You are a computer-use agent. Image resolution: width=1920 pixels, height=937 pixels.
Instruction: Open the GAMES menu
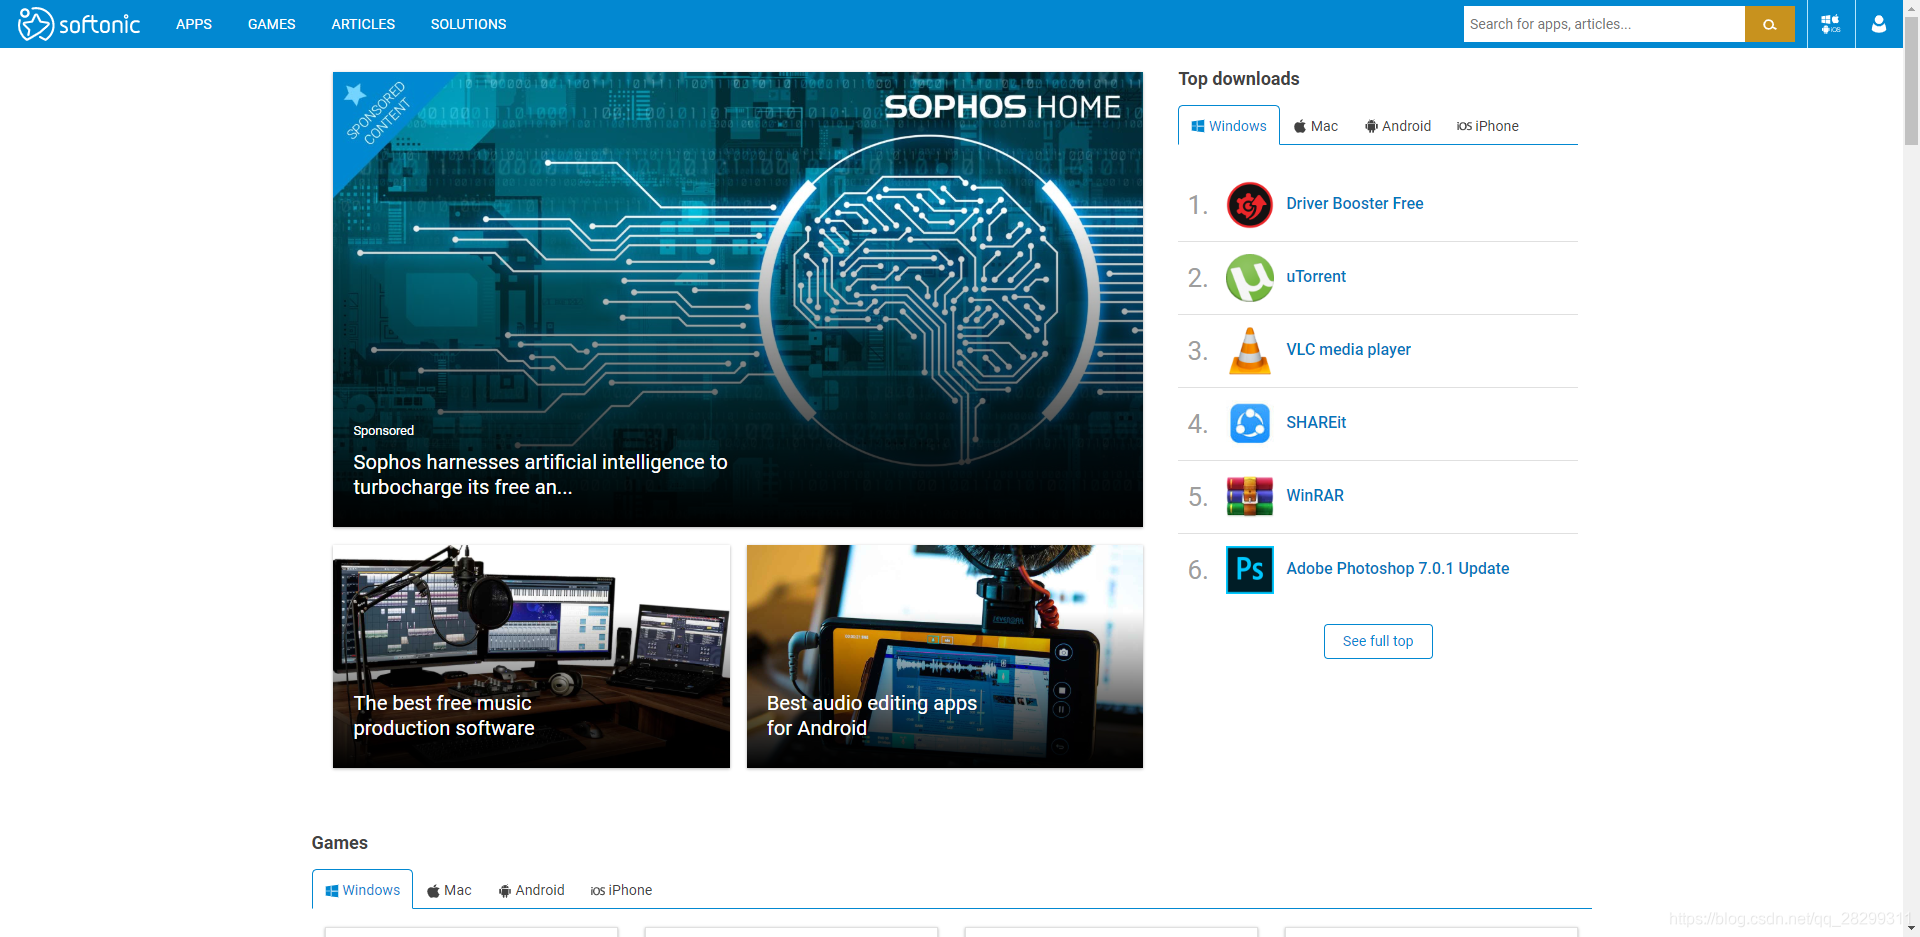click(x=272, y=24)
